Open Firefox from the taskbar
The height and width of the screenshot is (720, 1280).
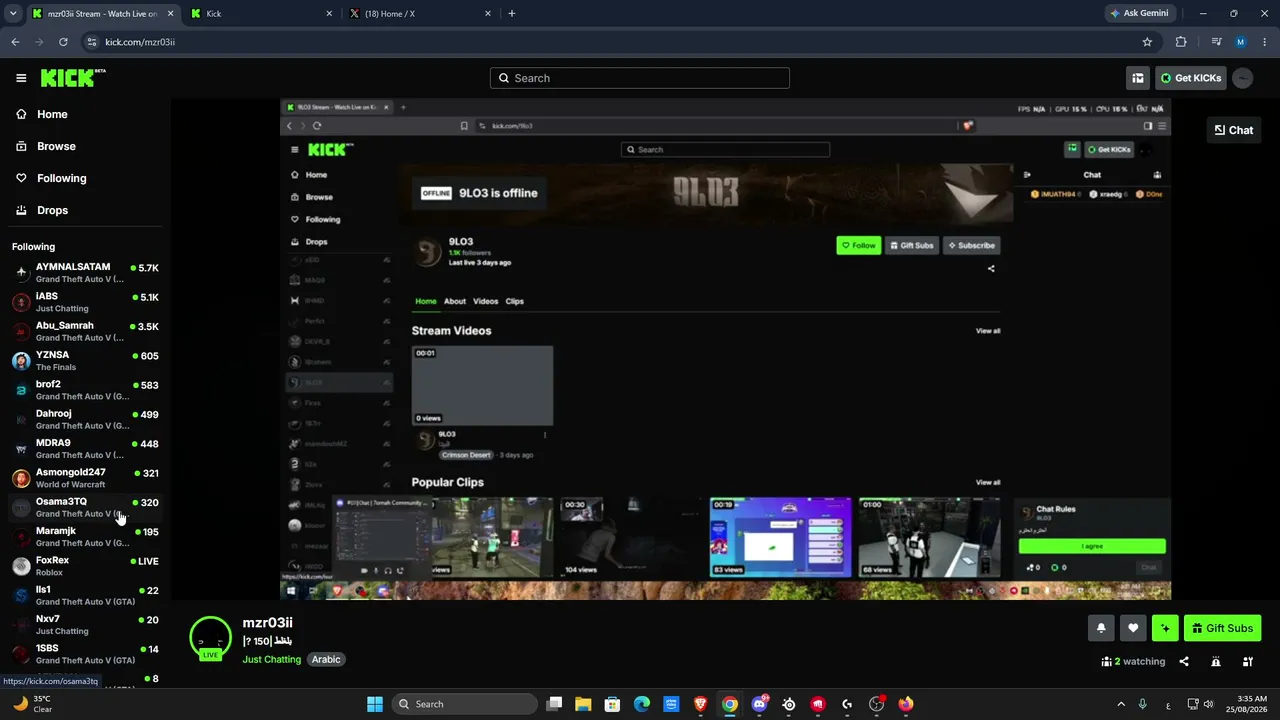point(906,704)
